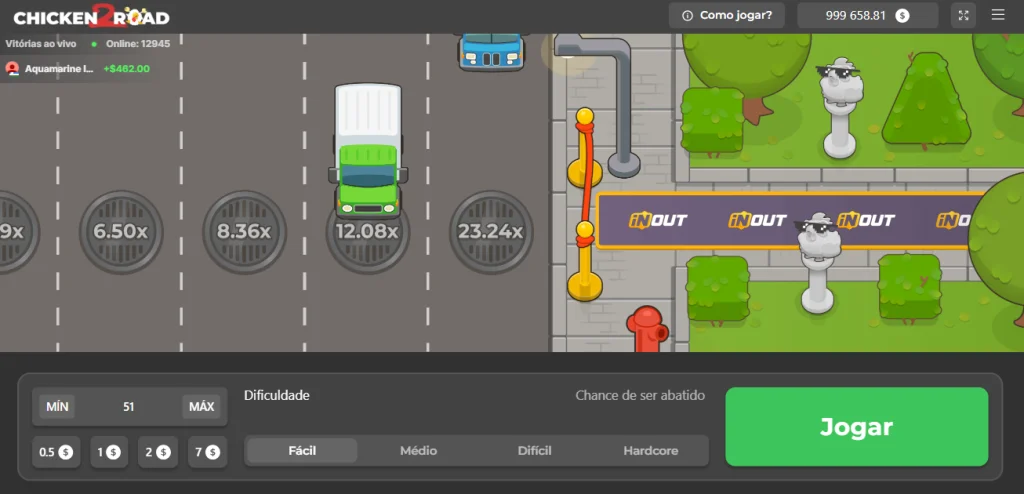Screen dimensions: 1024x494
Task: Click the triangular topiary bush
Action: [927, 99]
